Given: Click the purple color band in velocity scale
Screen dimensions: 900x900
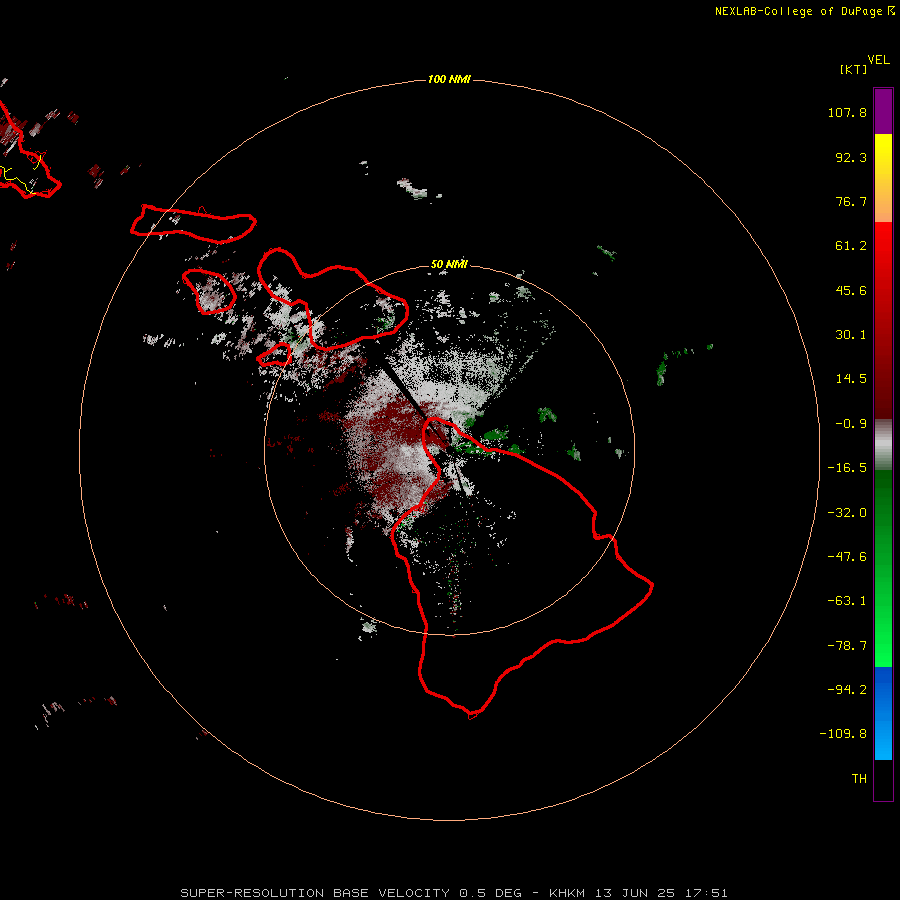Looking at the screenshot, I should 883,111.
